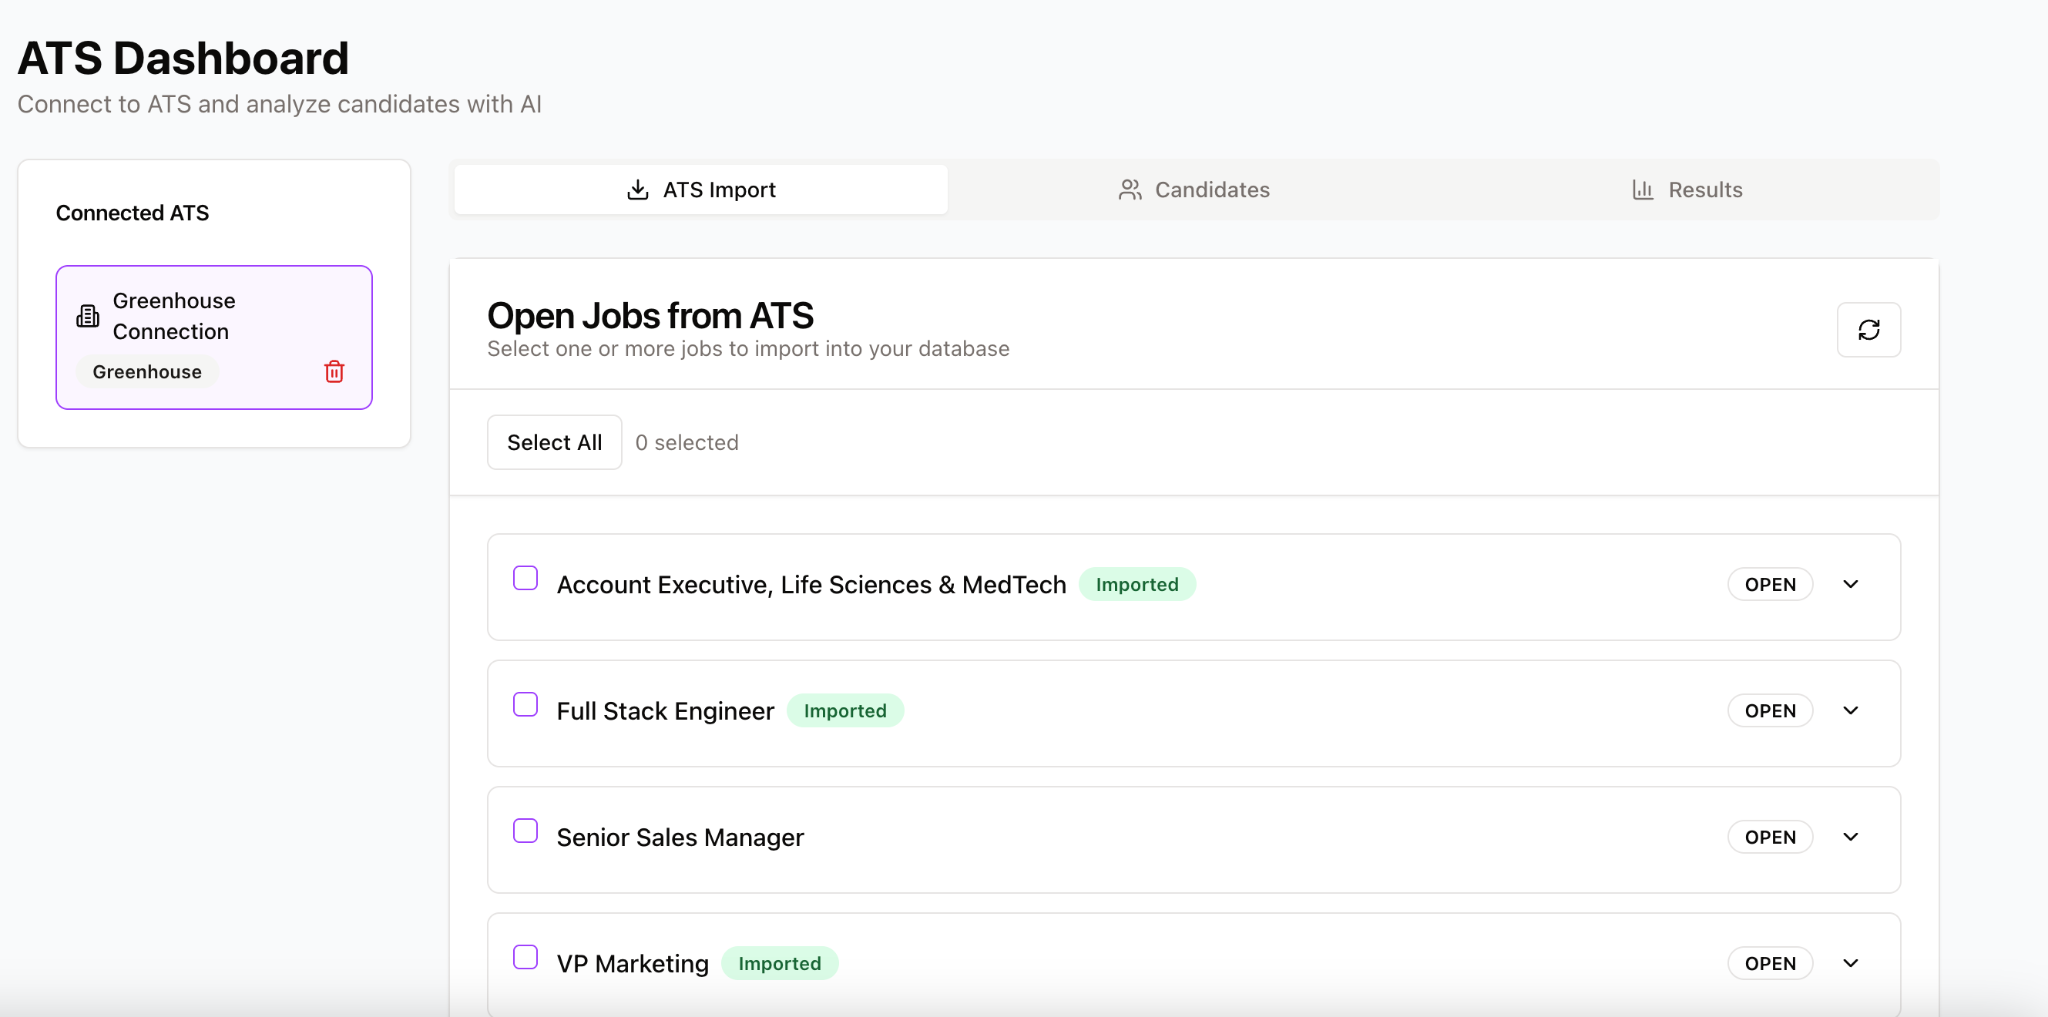The image size is (2048, 1017).
Task: Expand the Account Executive job details chevron
Action: [x=1851, y=584]
